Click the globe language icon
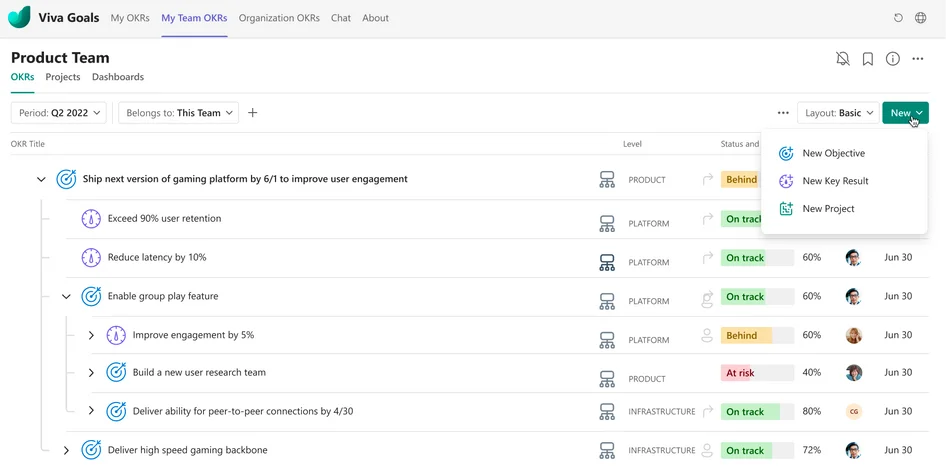Screen dimensions: 946x467 pyautogui.click(x=921, y=18)
